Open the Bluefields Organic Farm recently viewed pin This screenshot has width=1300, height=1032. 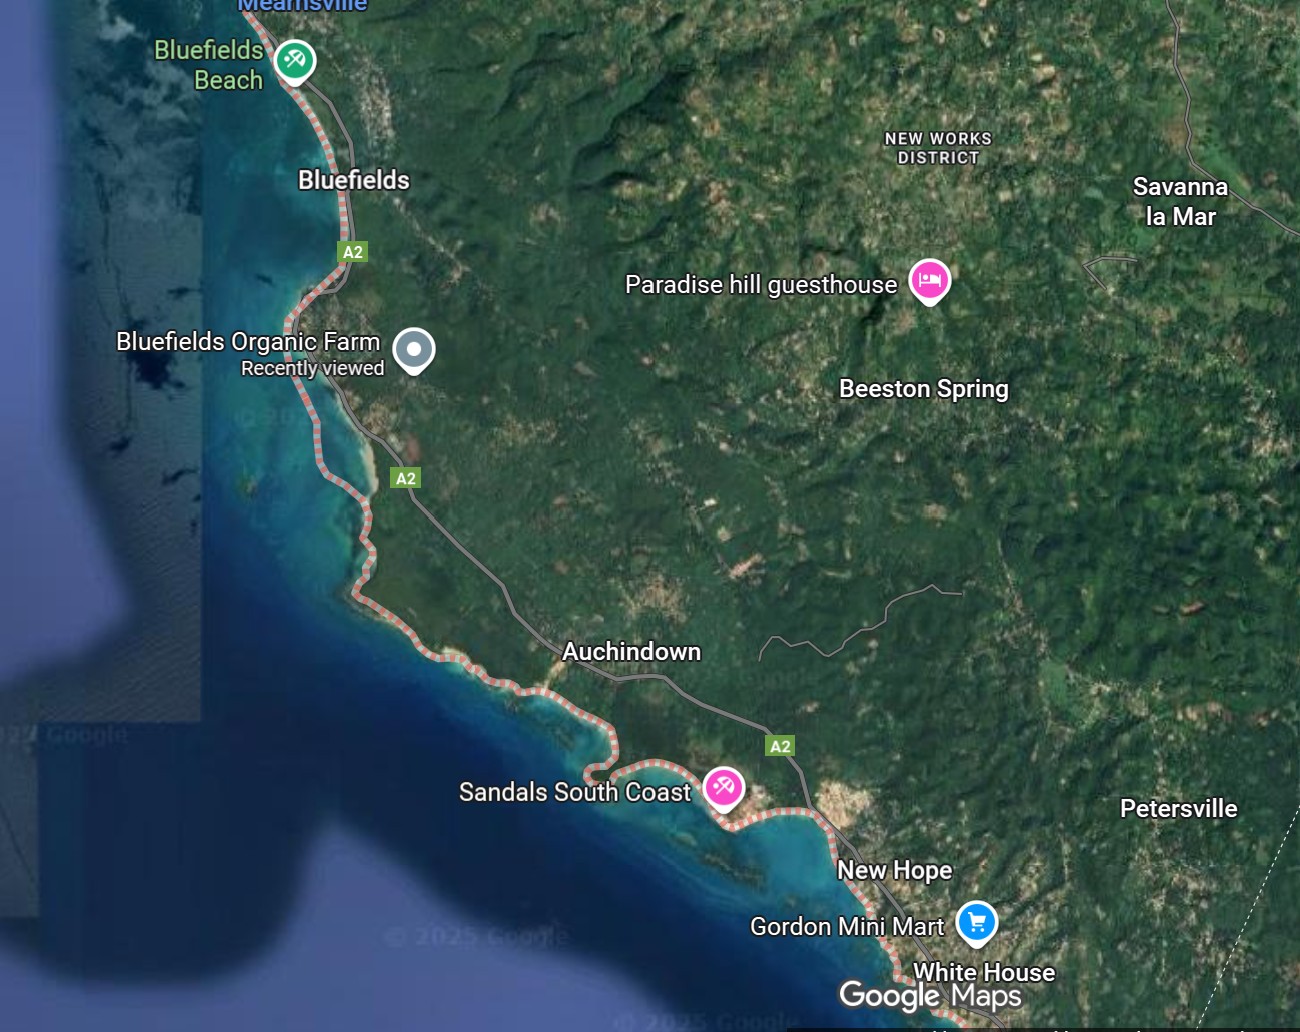click(413, 350)
